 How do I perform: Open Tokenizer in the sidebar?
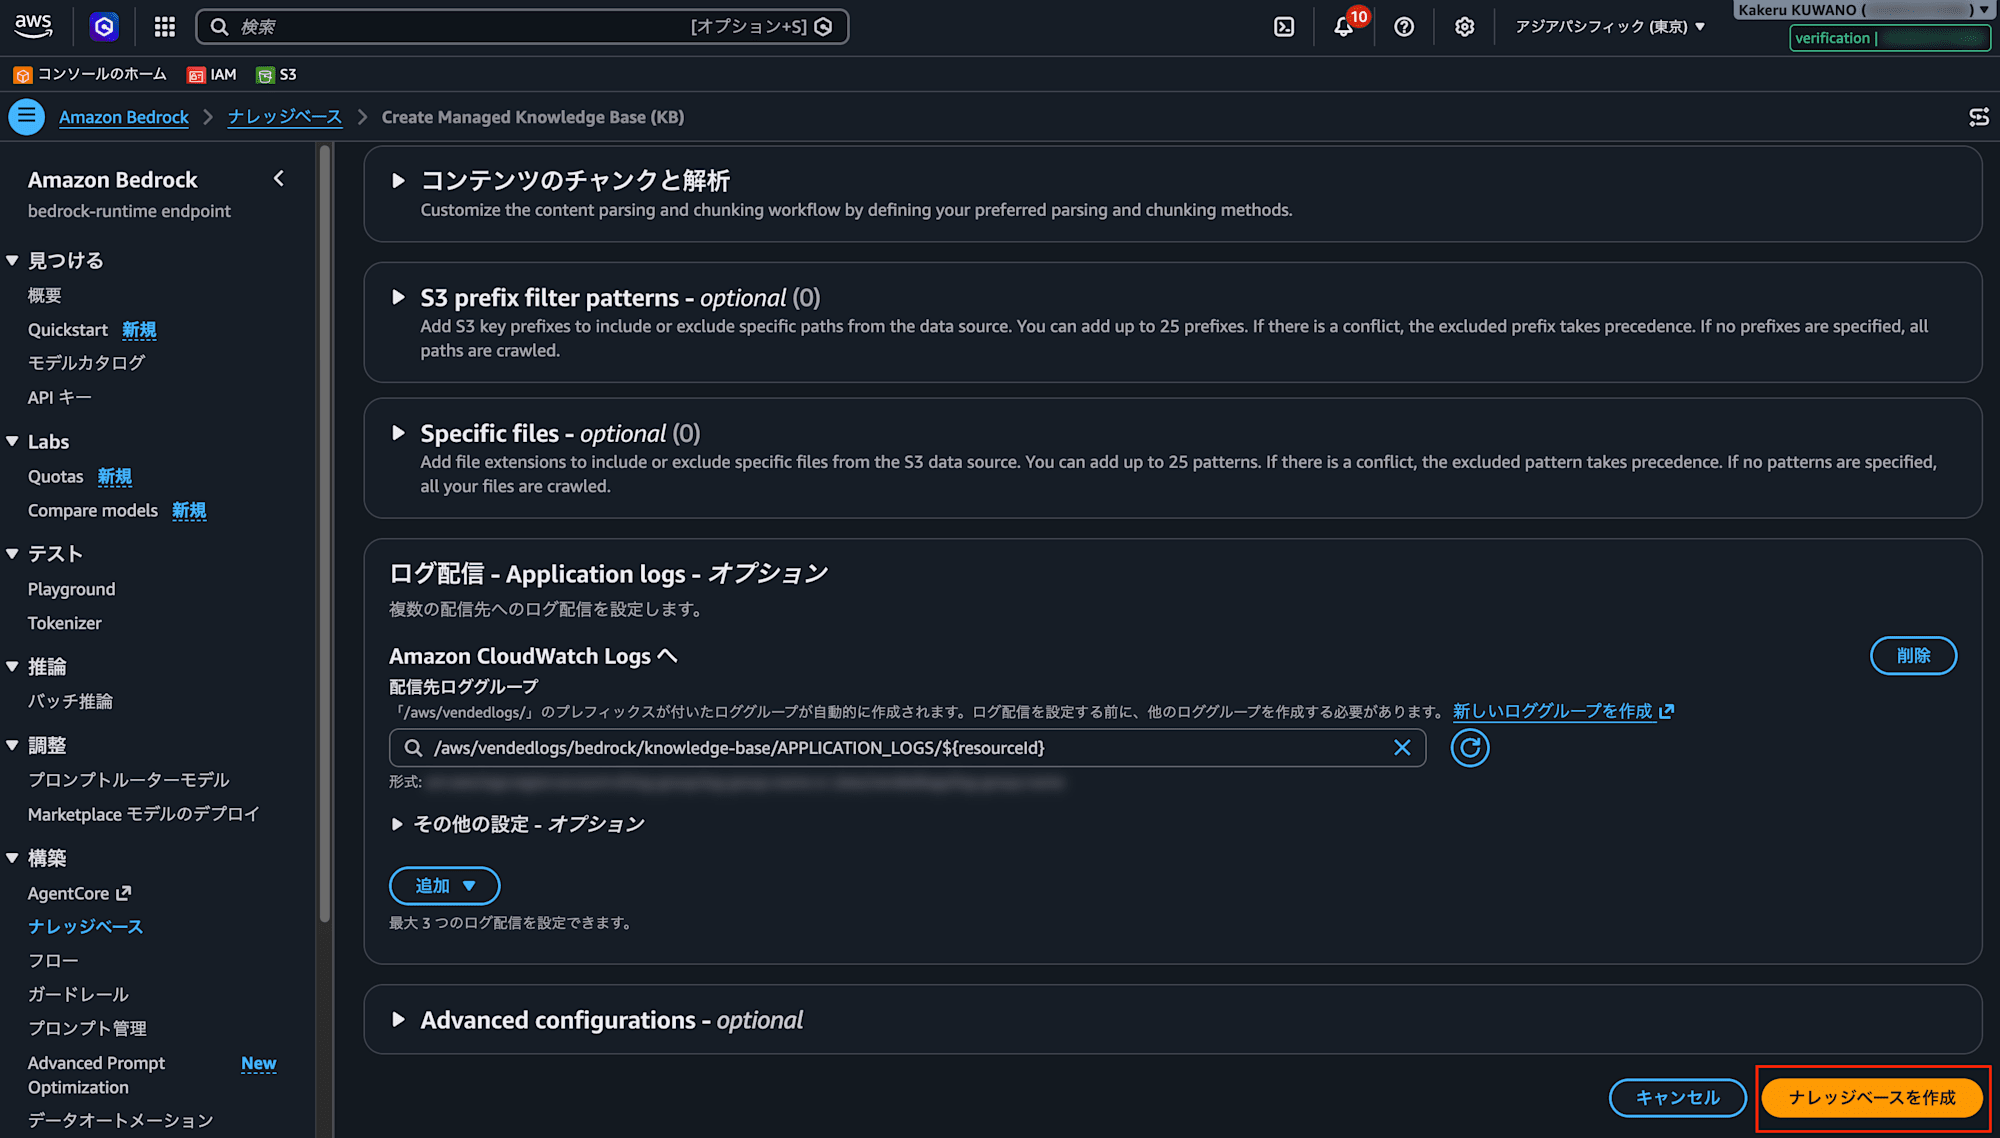coord(65,624)
